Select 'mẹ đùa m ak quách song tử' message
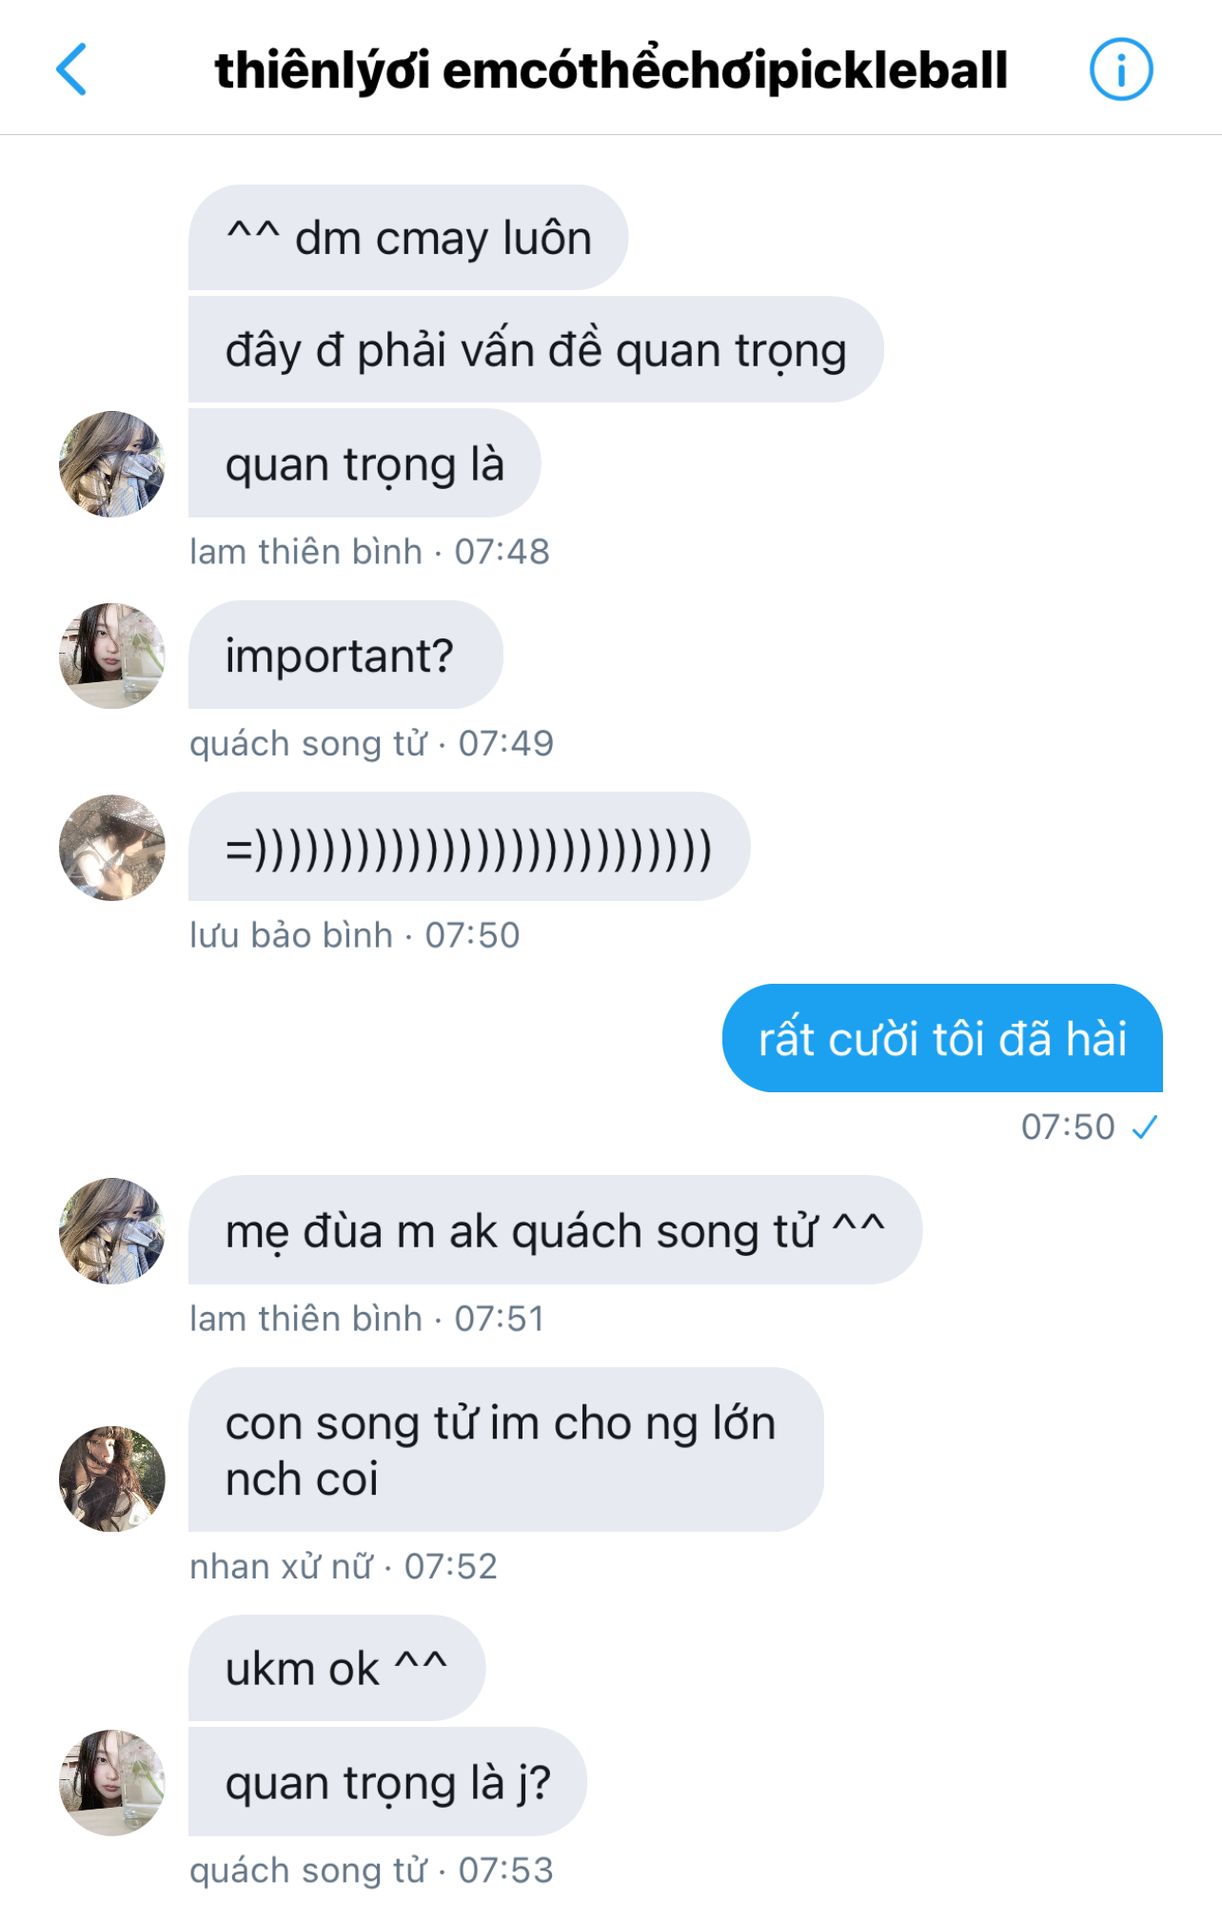Image resolution: width=1222 pixels, height=1920 pixels. [x=555, y=1230]
